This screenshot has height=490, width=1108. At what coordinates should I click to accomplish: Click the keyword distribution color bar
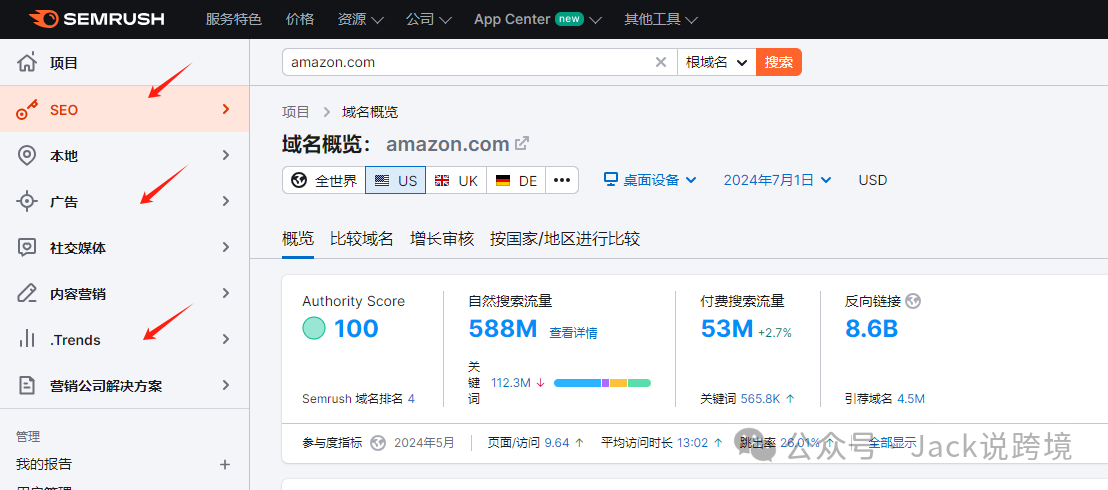[602, 383]
